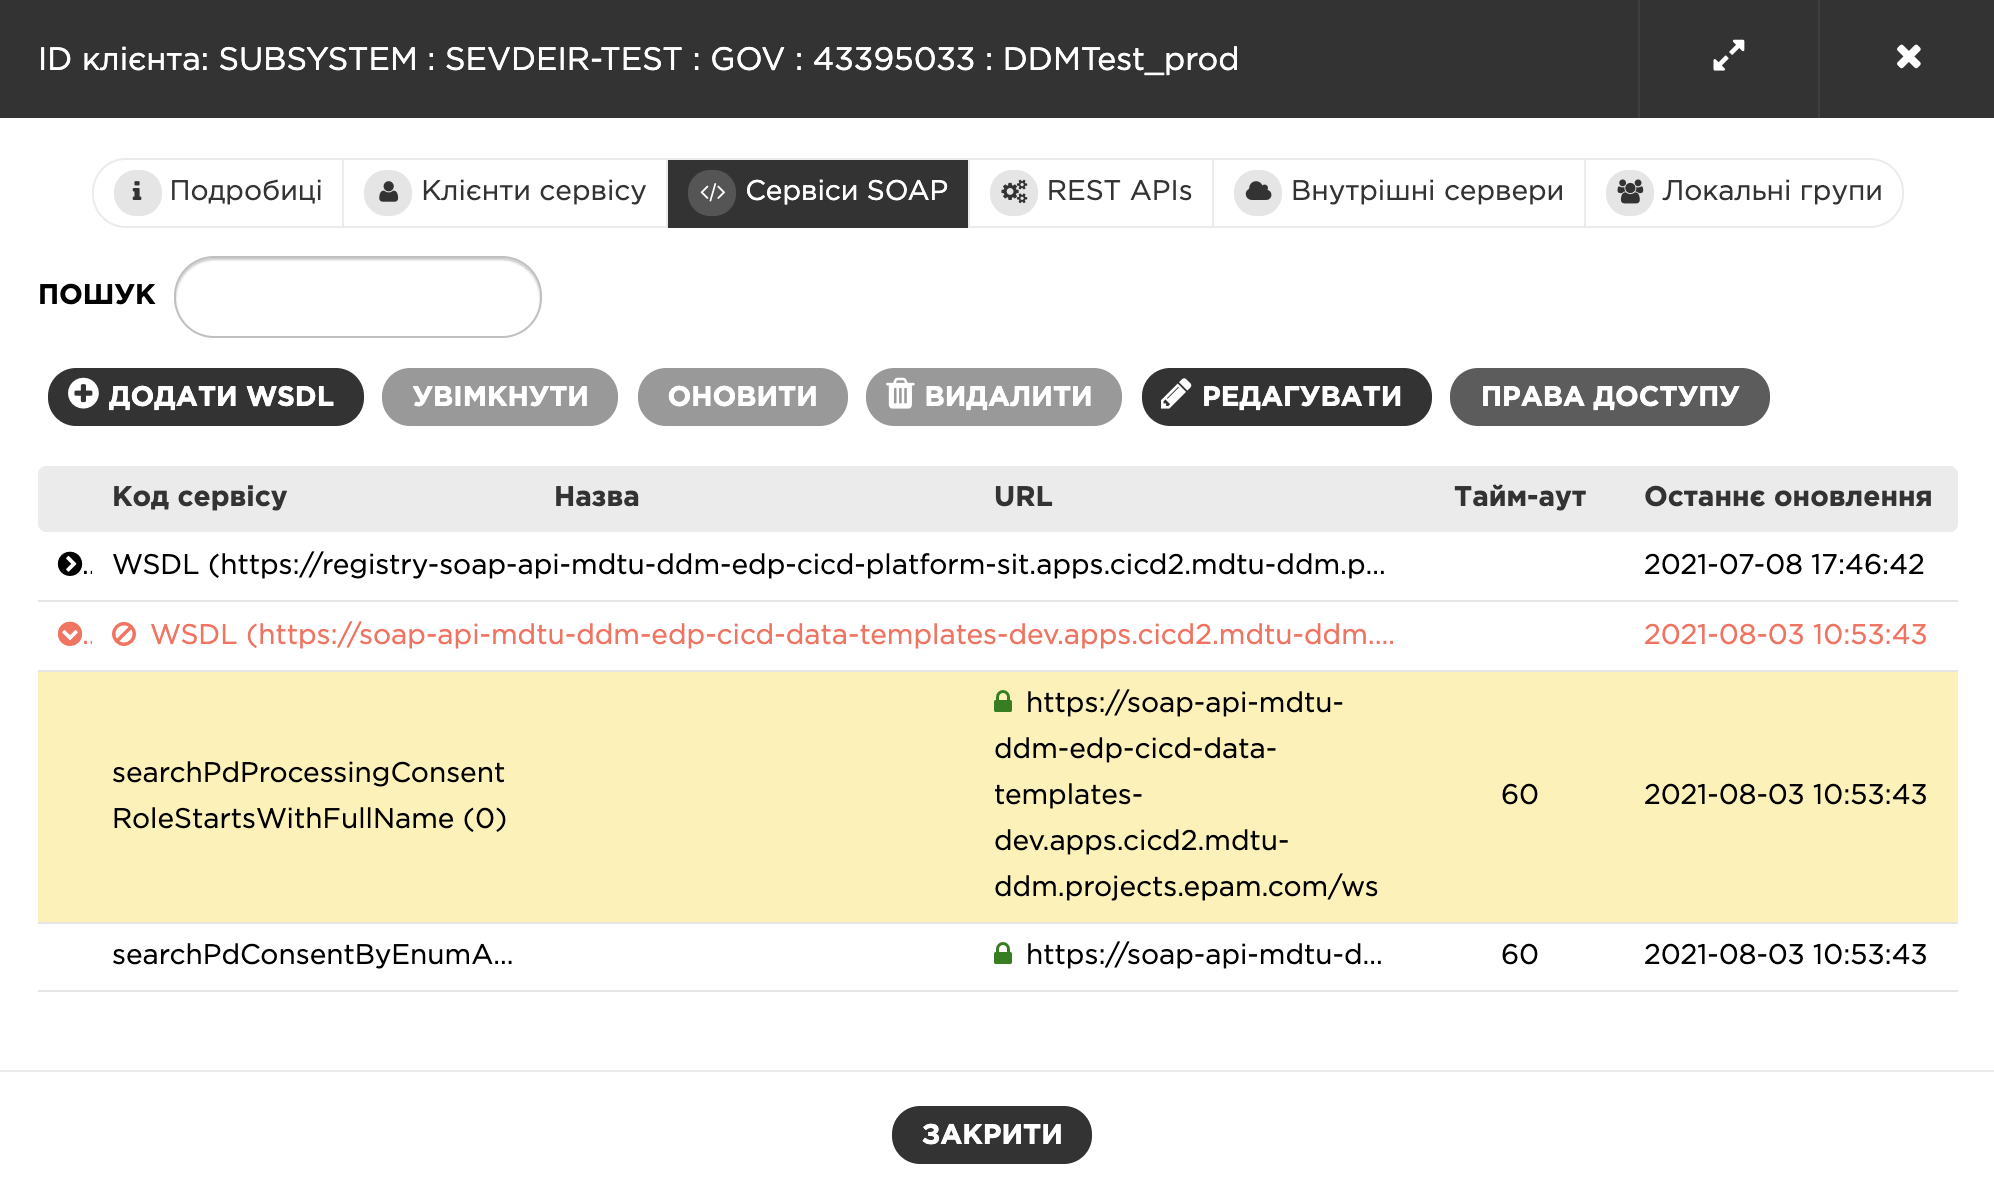The height and width of the screenshot is (1196, 1994).
Task: Collapse the red data-templates-dev WSDL row
Action: [70, 634]
